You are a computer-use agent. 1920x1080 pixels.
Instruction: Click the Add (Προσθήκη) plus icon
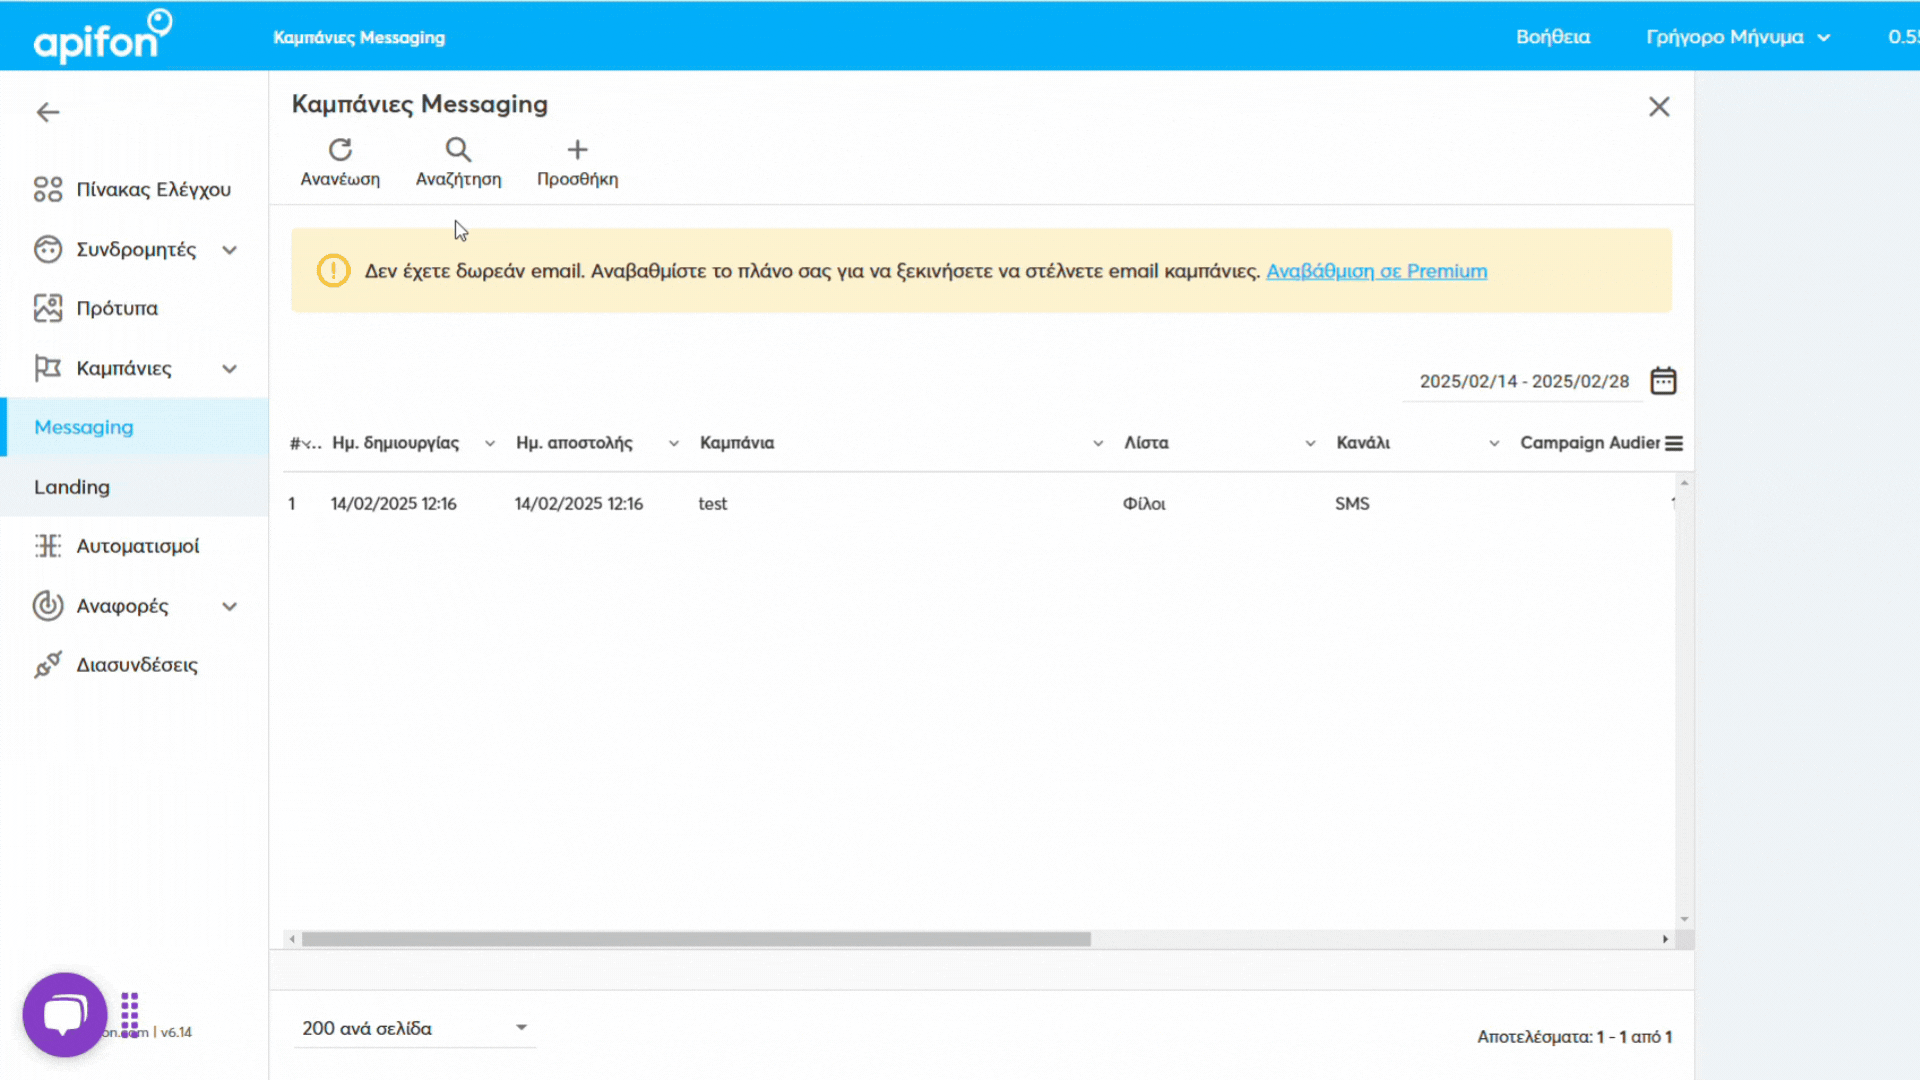[x=577, y=151]
